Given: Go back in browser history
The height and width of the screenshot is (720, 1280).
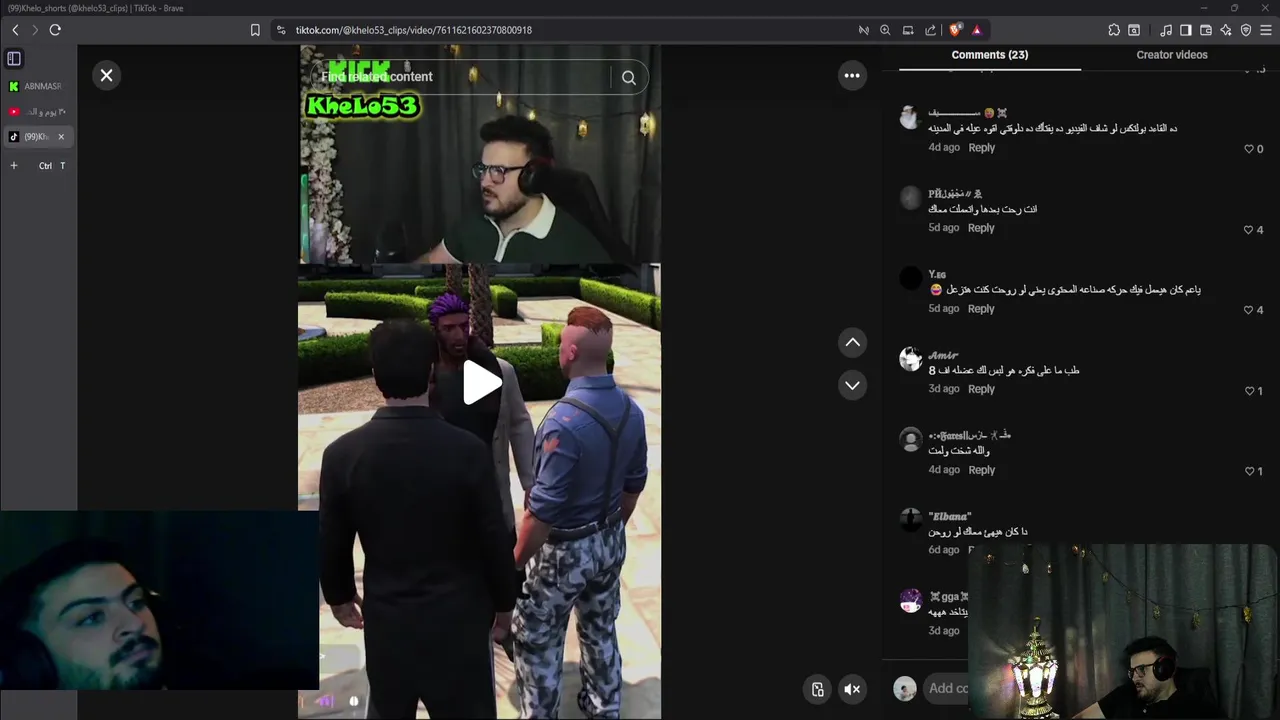Looking at the screenshot, I should (15, 30).
